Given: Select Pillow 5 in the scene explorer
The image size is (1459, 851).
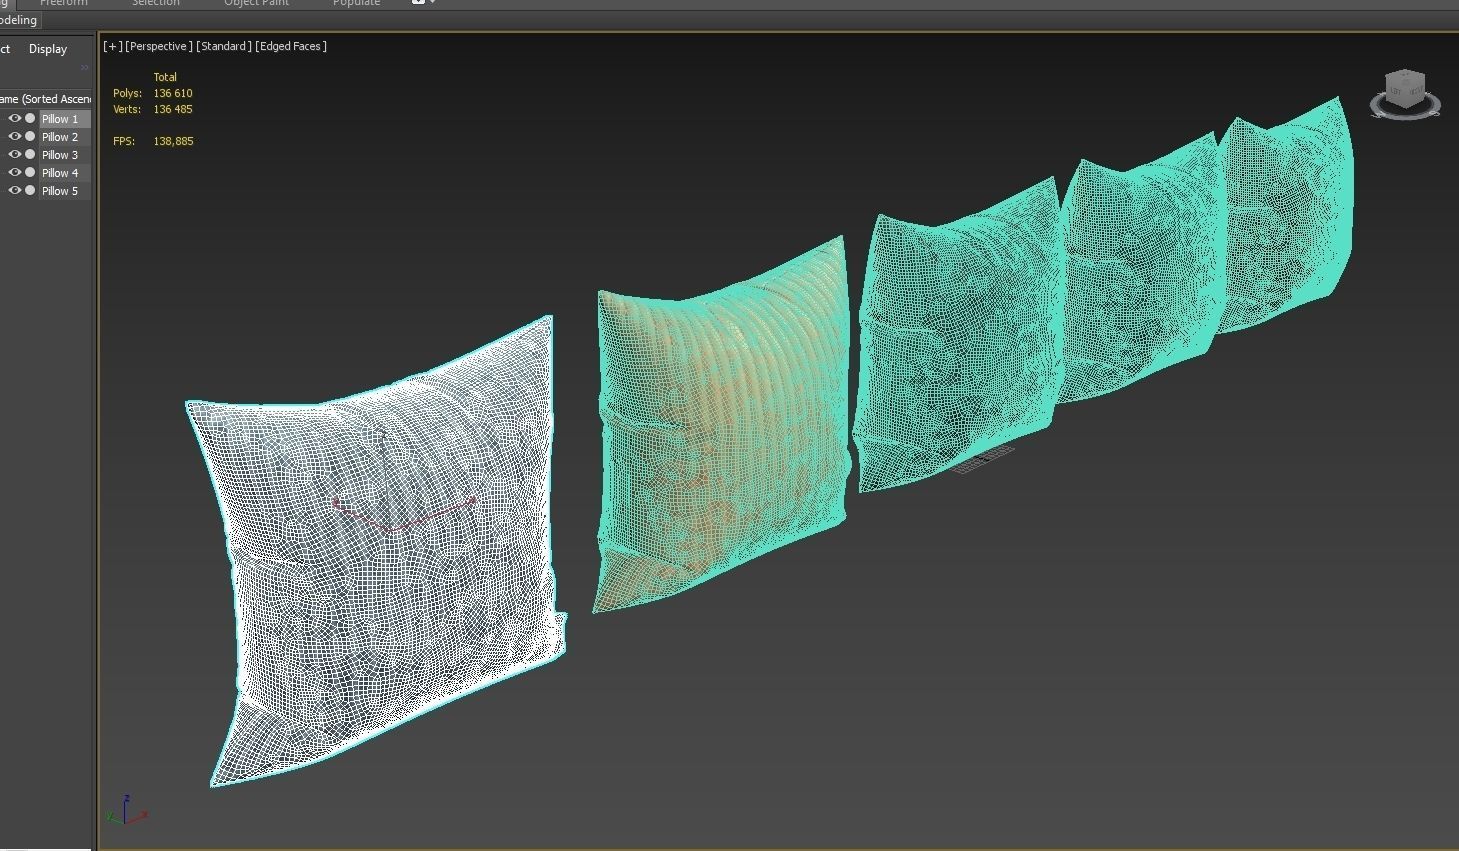Looking at the screenshot, I should click(x=64, y=191).
